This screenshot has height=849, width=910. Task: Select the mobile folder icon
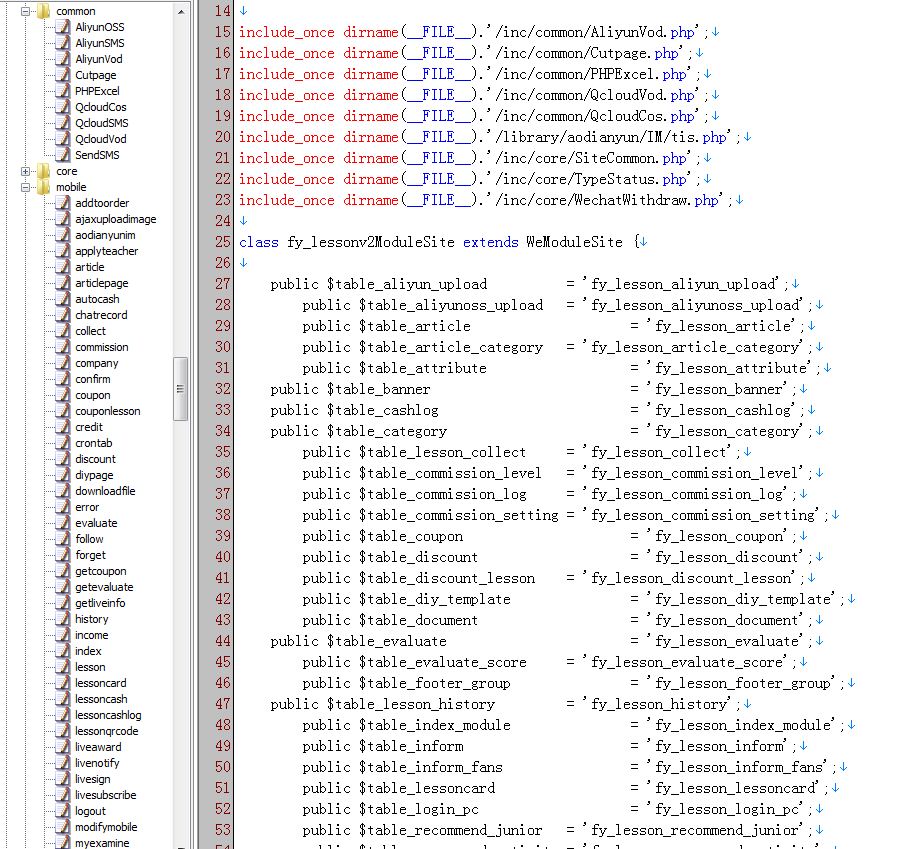(x=44, y=187)
